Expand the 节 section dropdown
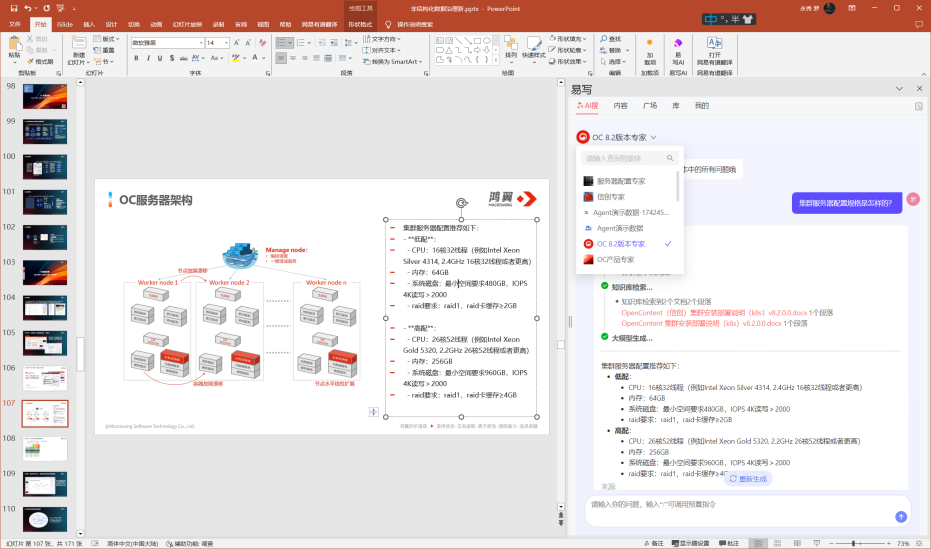The width and height of the screenshot is (931, 549). (103, 62)
